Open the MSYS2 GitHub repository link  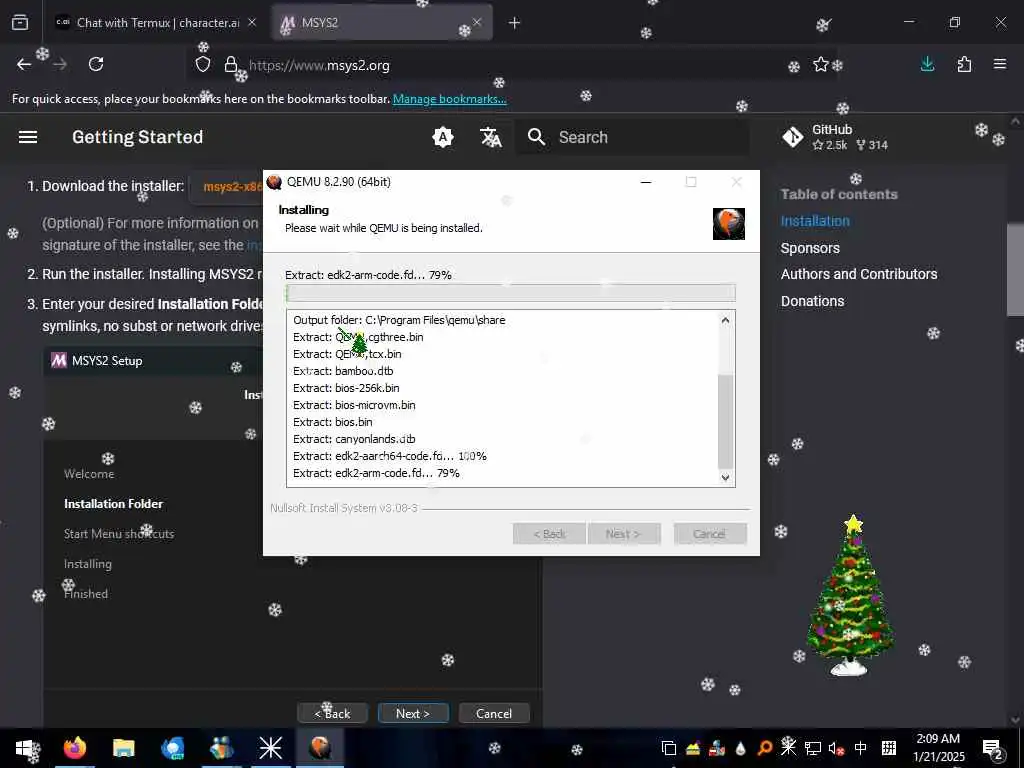click(x=836, y=137)
